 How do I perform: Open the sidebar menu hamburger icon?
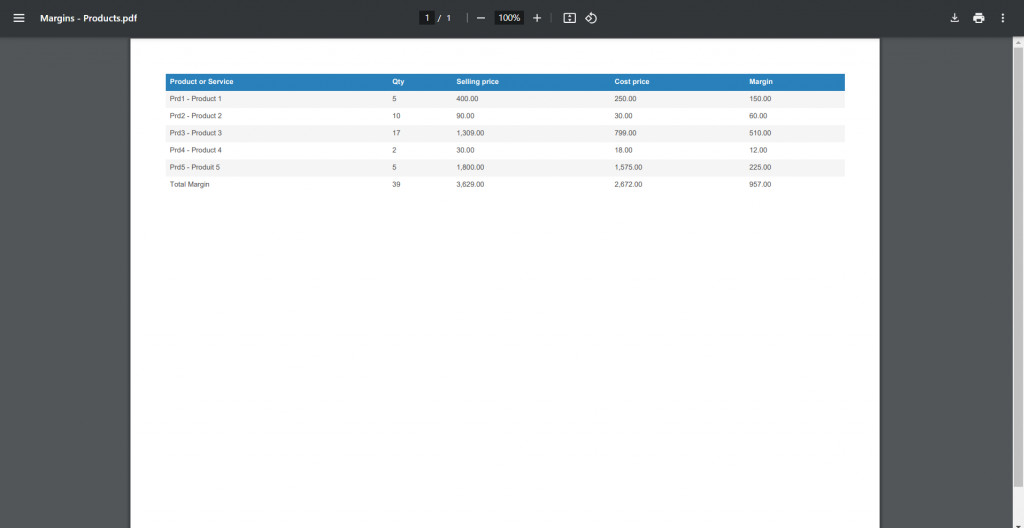coord(19,18)
